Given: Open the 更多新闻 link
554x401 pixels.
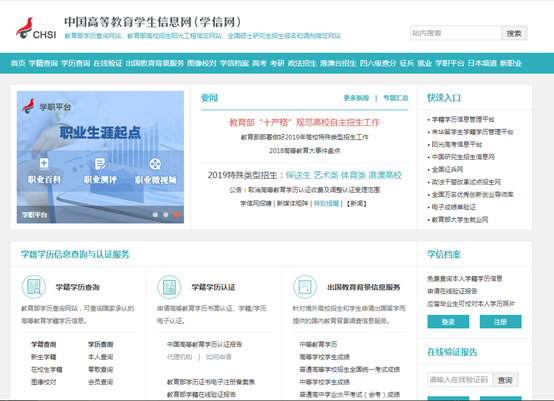Looking at the screenshot, I should coord(356,98).
